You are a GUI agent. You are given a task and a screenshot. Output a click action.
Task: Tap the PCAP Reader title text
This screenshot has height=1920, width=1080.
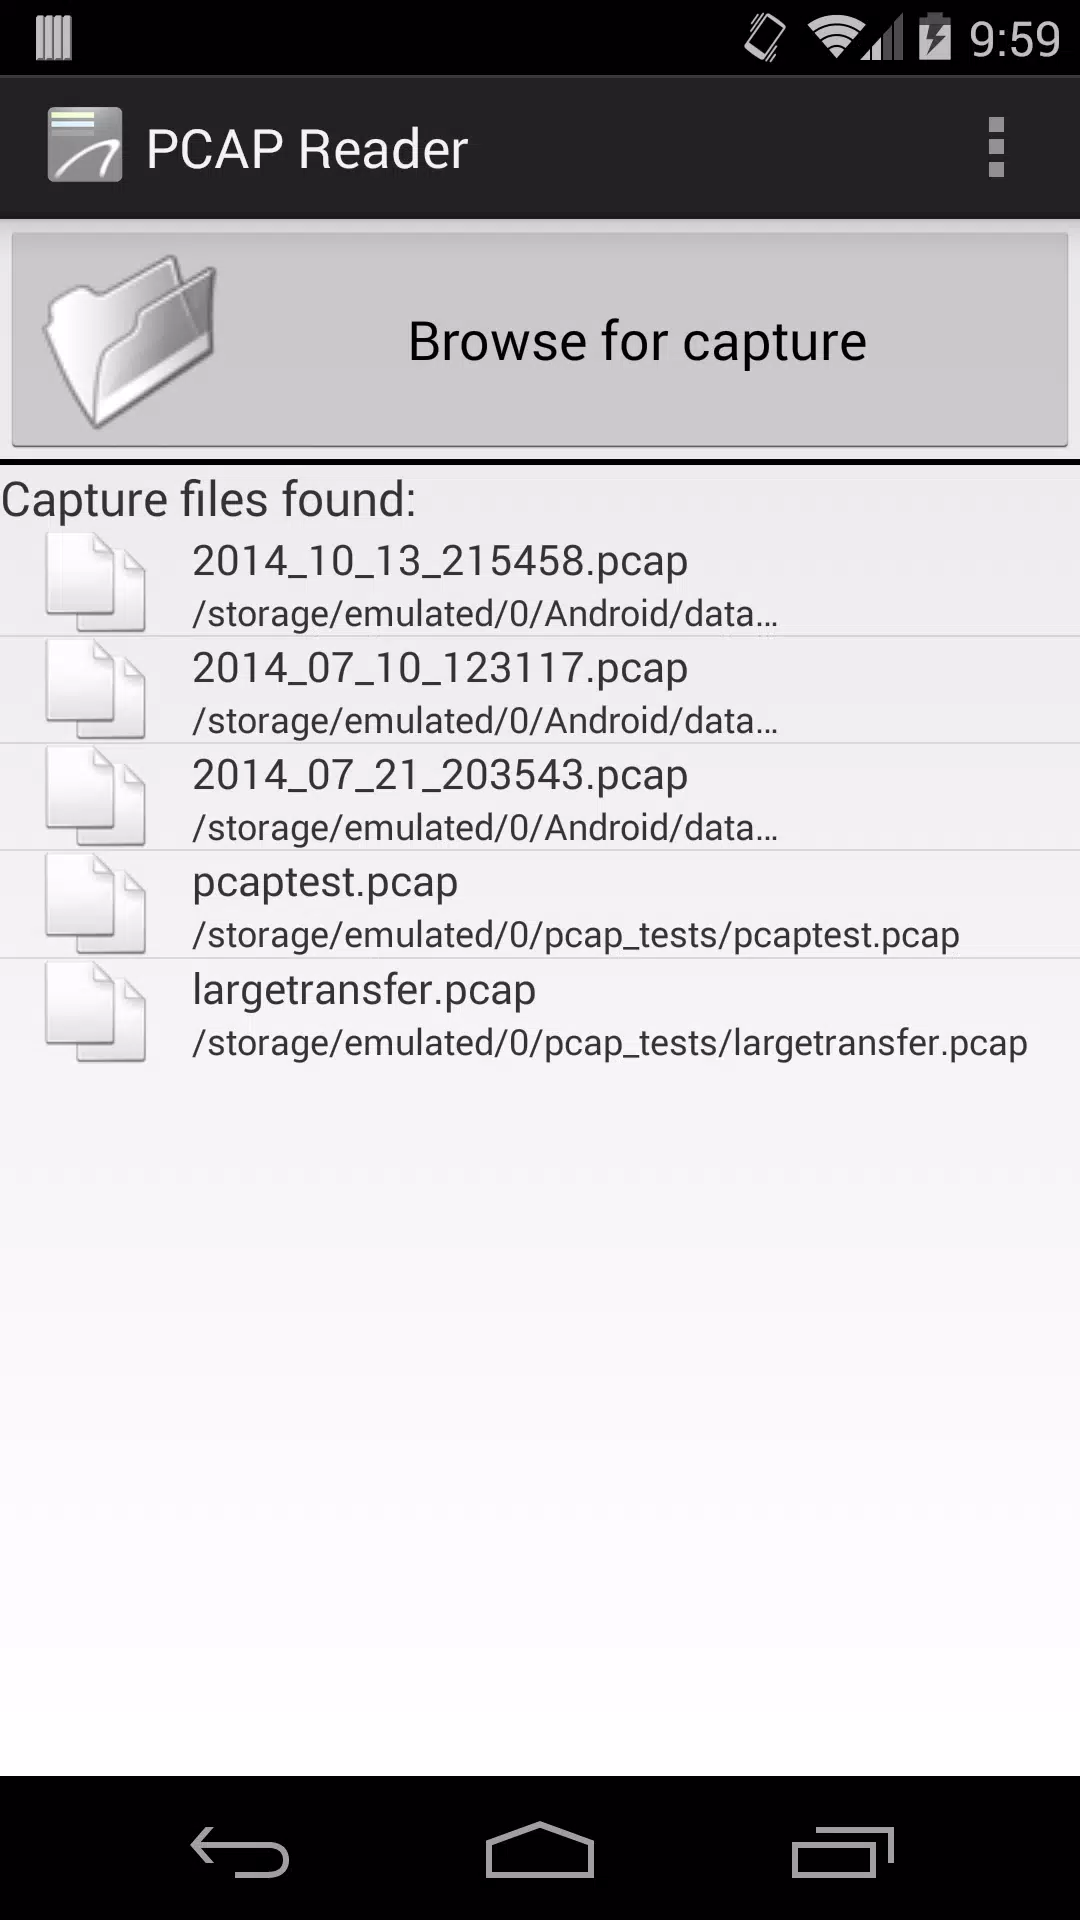(307, 149)
